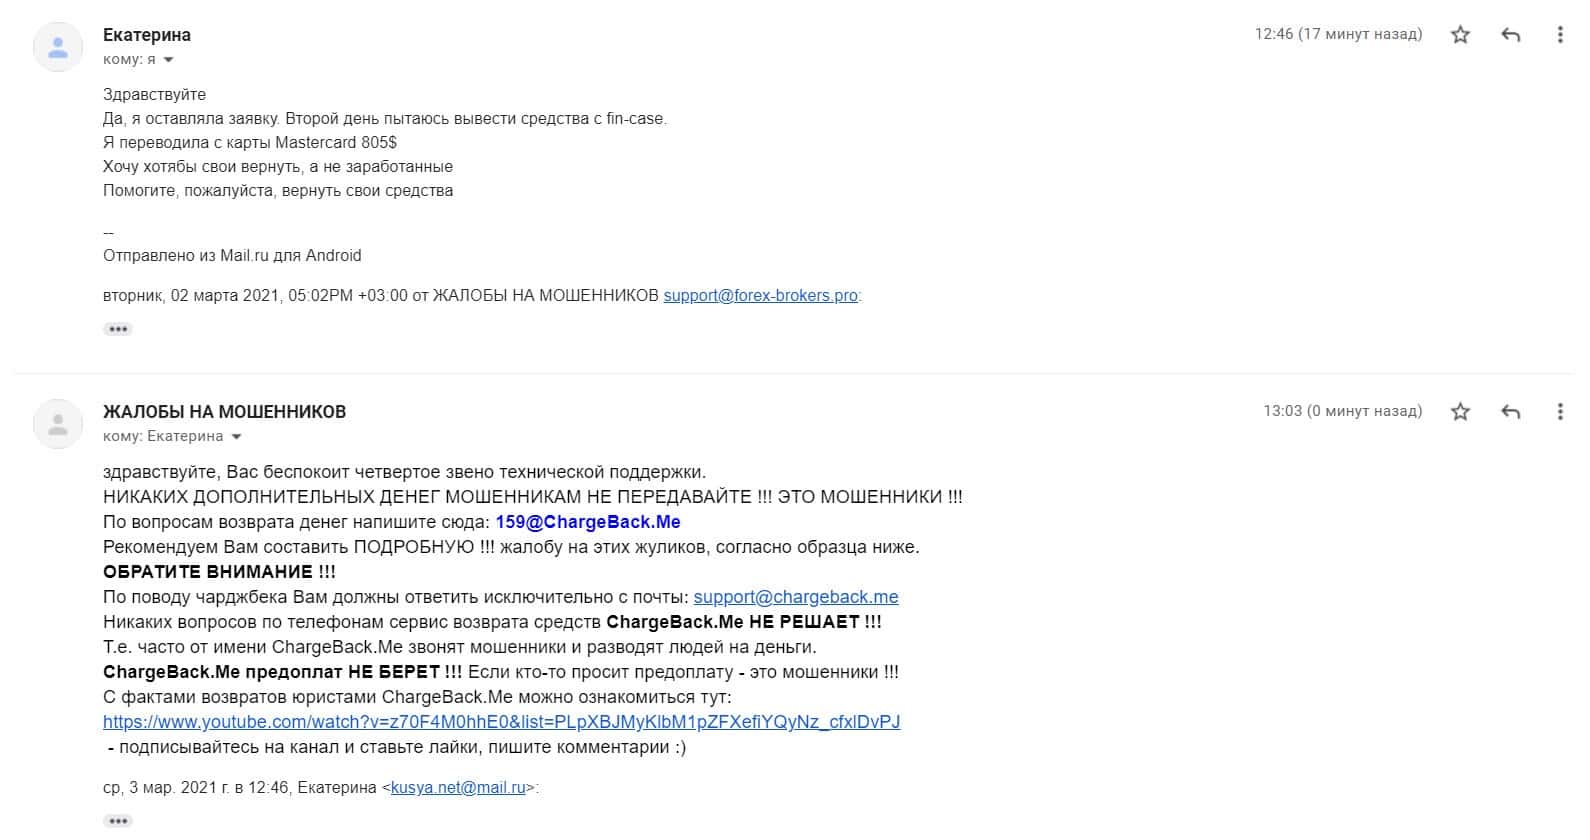The width and height of the screenshot is (1590, 840).
Task: Expand recipient details next to 'кому: Екатерина'
Action: [x=236, y=437]
